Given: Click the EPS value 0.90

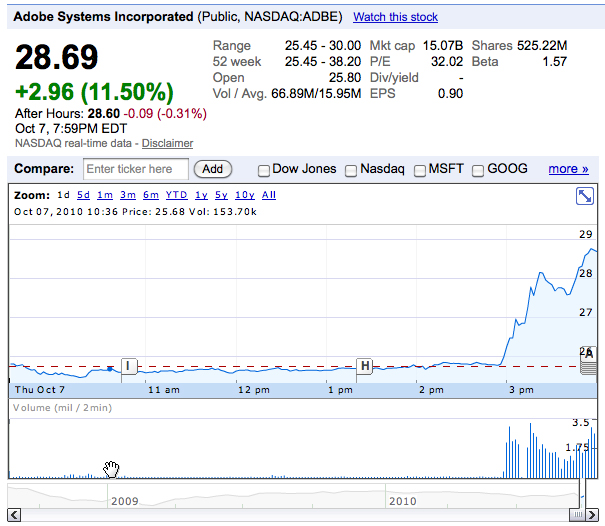Looking at the screenshot, I should point(450,94).
